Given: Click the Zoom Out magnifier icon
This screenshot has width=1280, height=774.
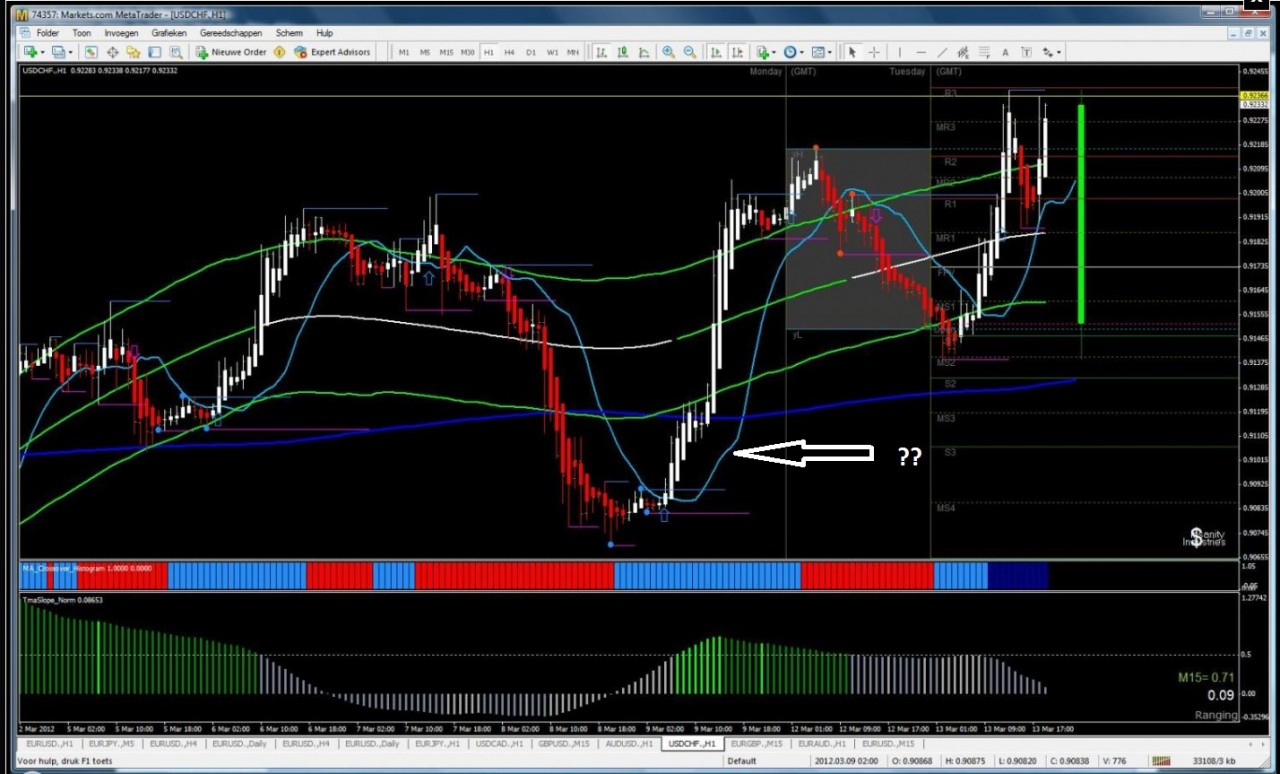Looking at the screenshot, I should point(689,52).
